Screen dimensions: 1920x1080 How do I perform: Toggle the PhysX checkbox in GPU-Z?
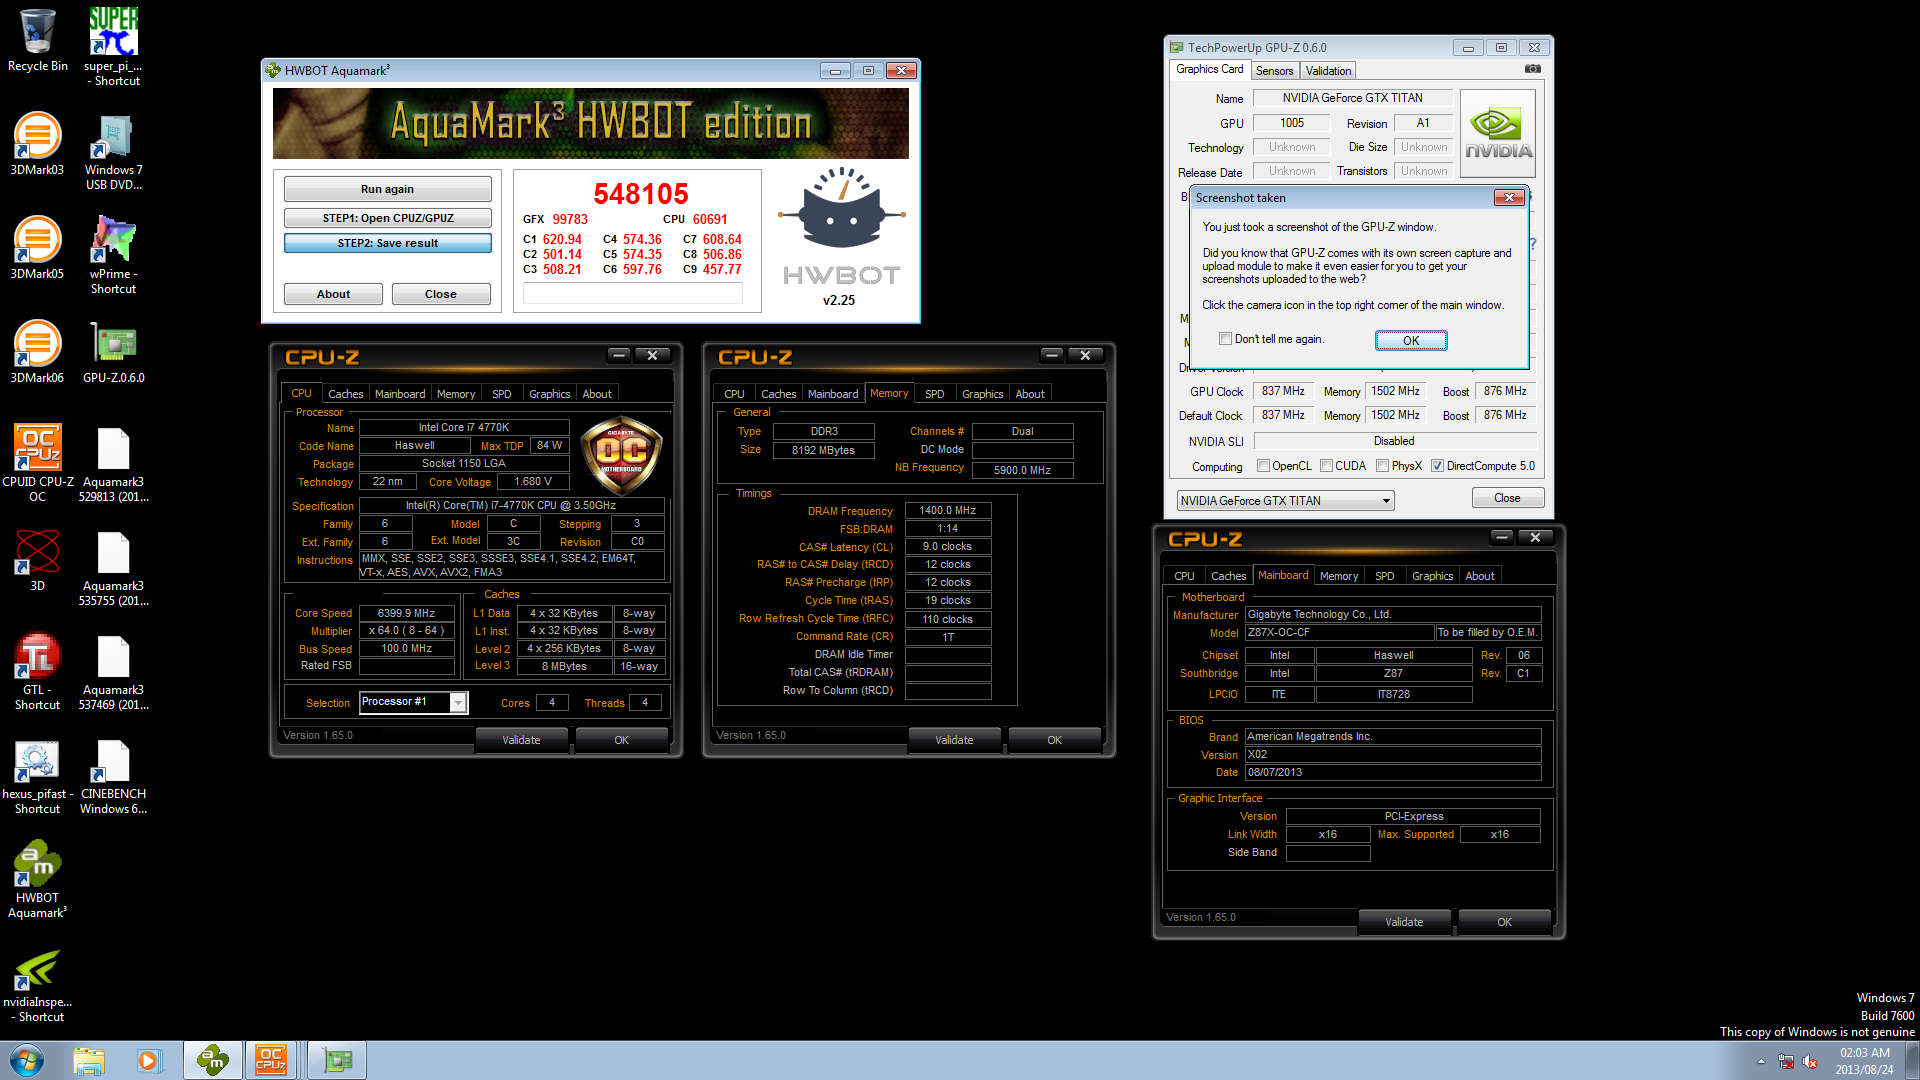[1382, 466]
